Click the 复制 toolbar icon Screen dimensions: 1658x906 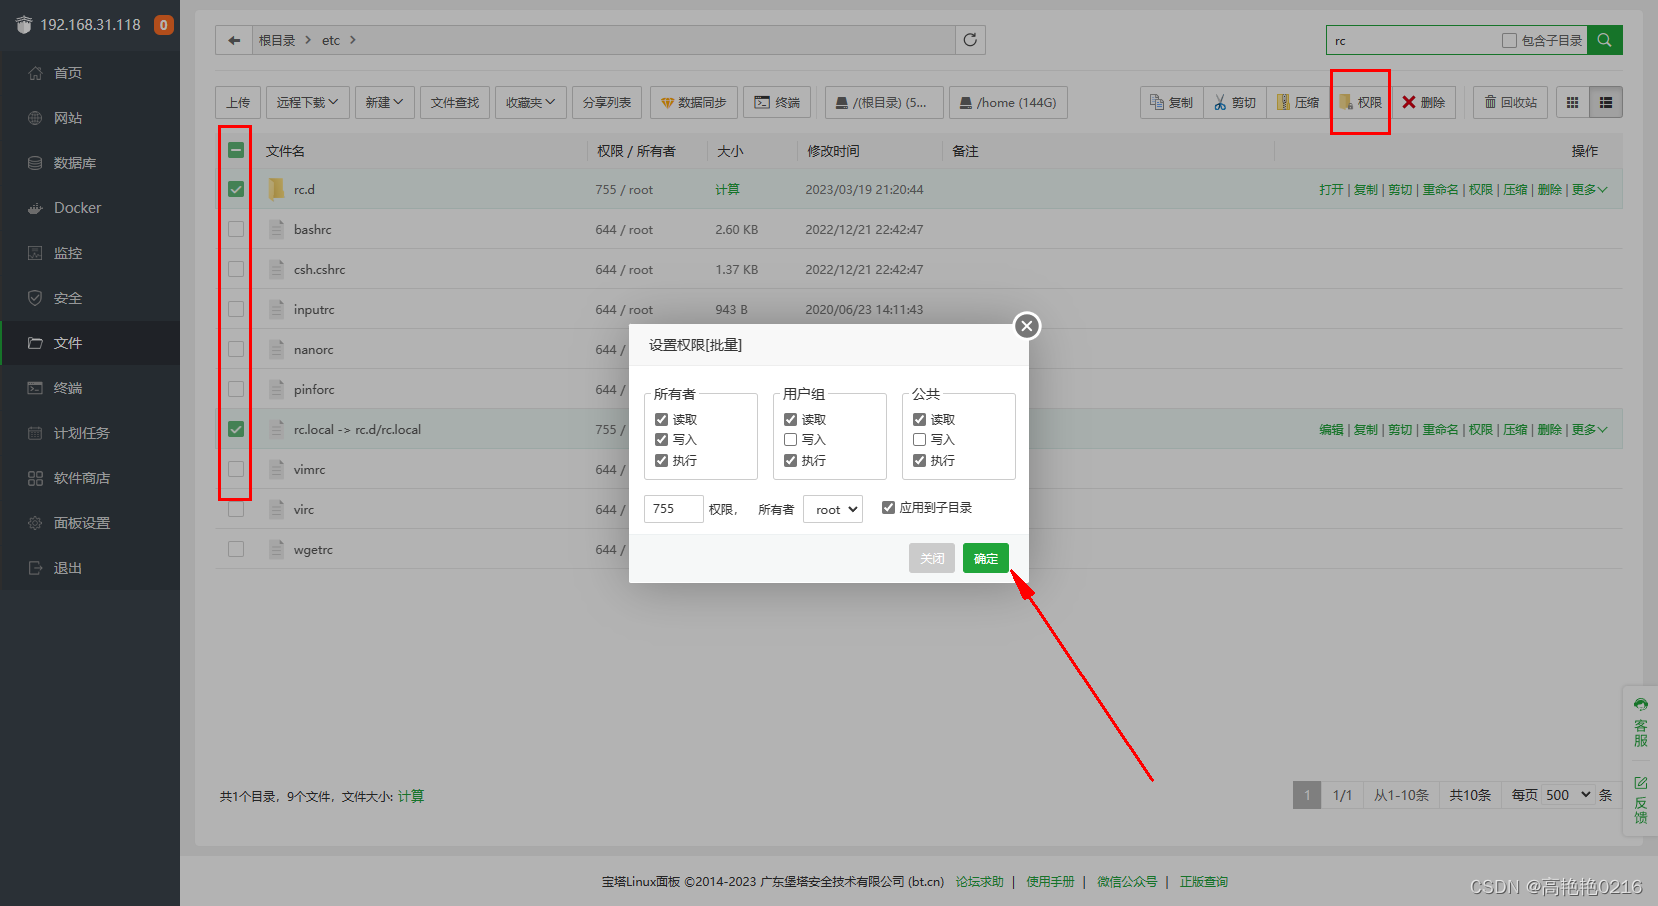pyautogui.click(x=1170, y=102)
